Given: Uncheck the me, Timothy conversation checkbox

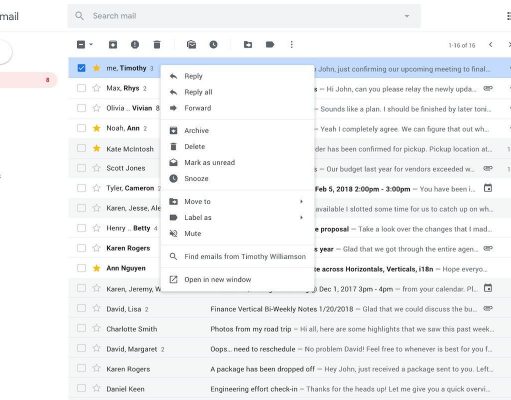Looking at the screenshot, I should point(81,68).
